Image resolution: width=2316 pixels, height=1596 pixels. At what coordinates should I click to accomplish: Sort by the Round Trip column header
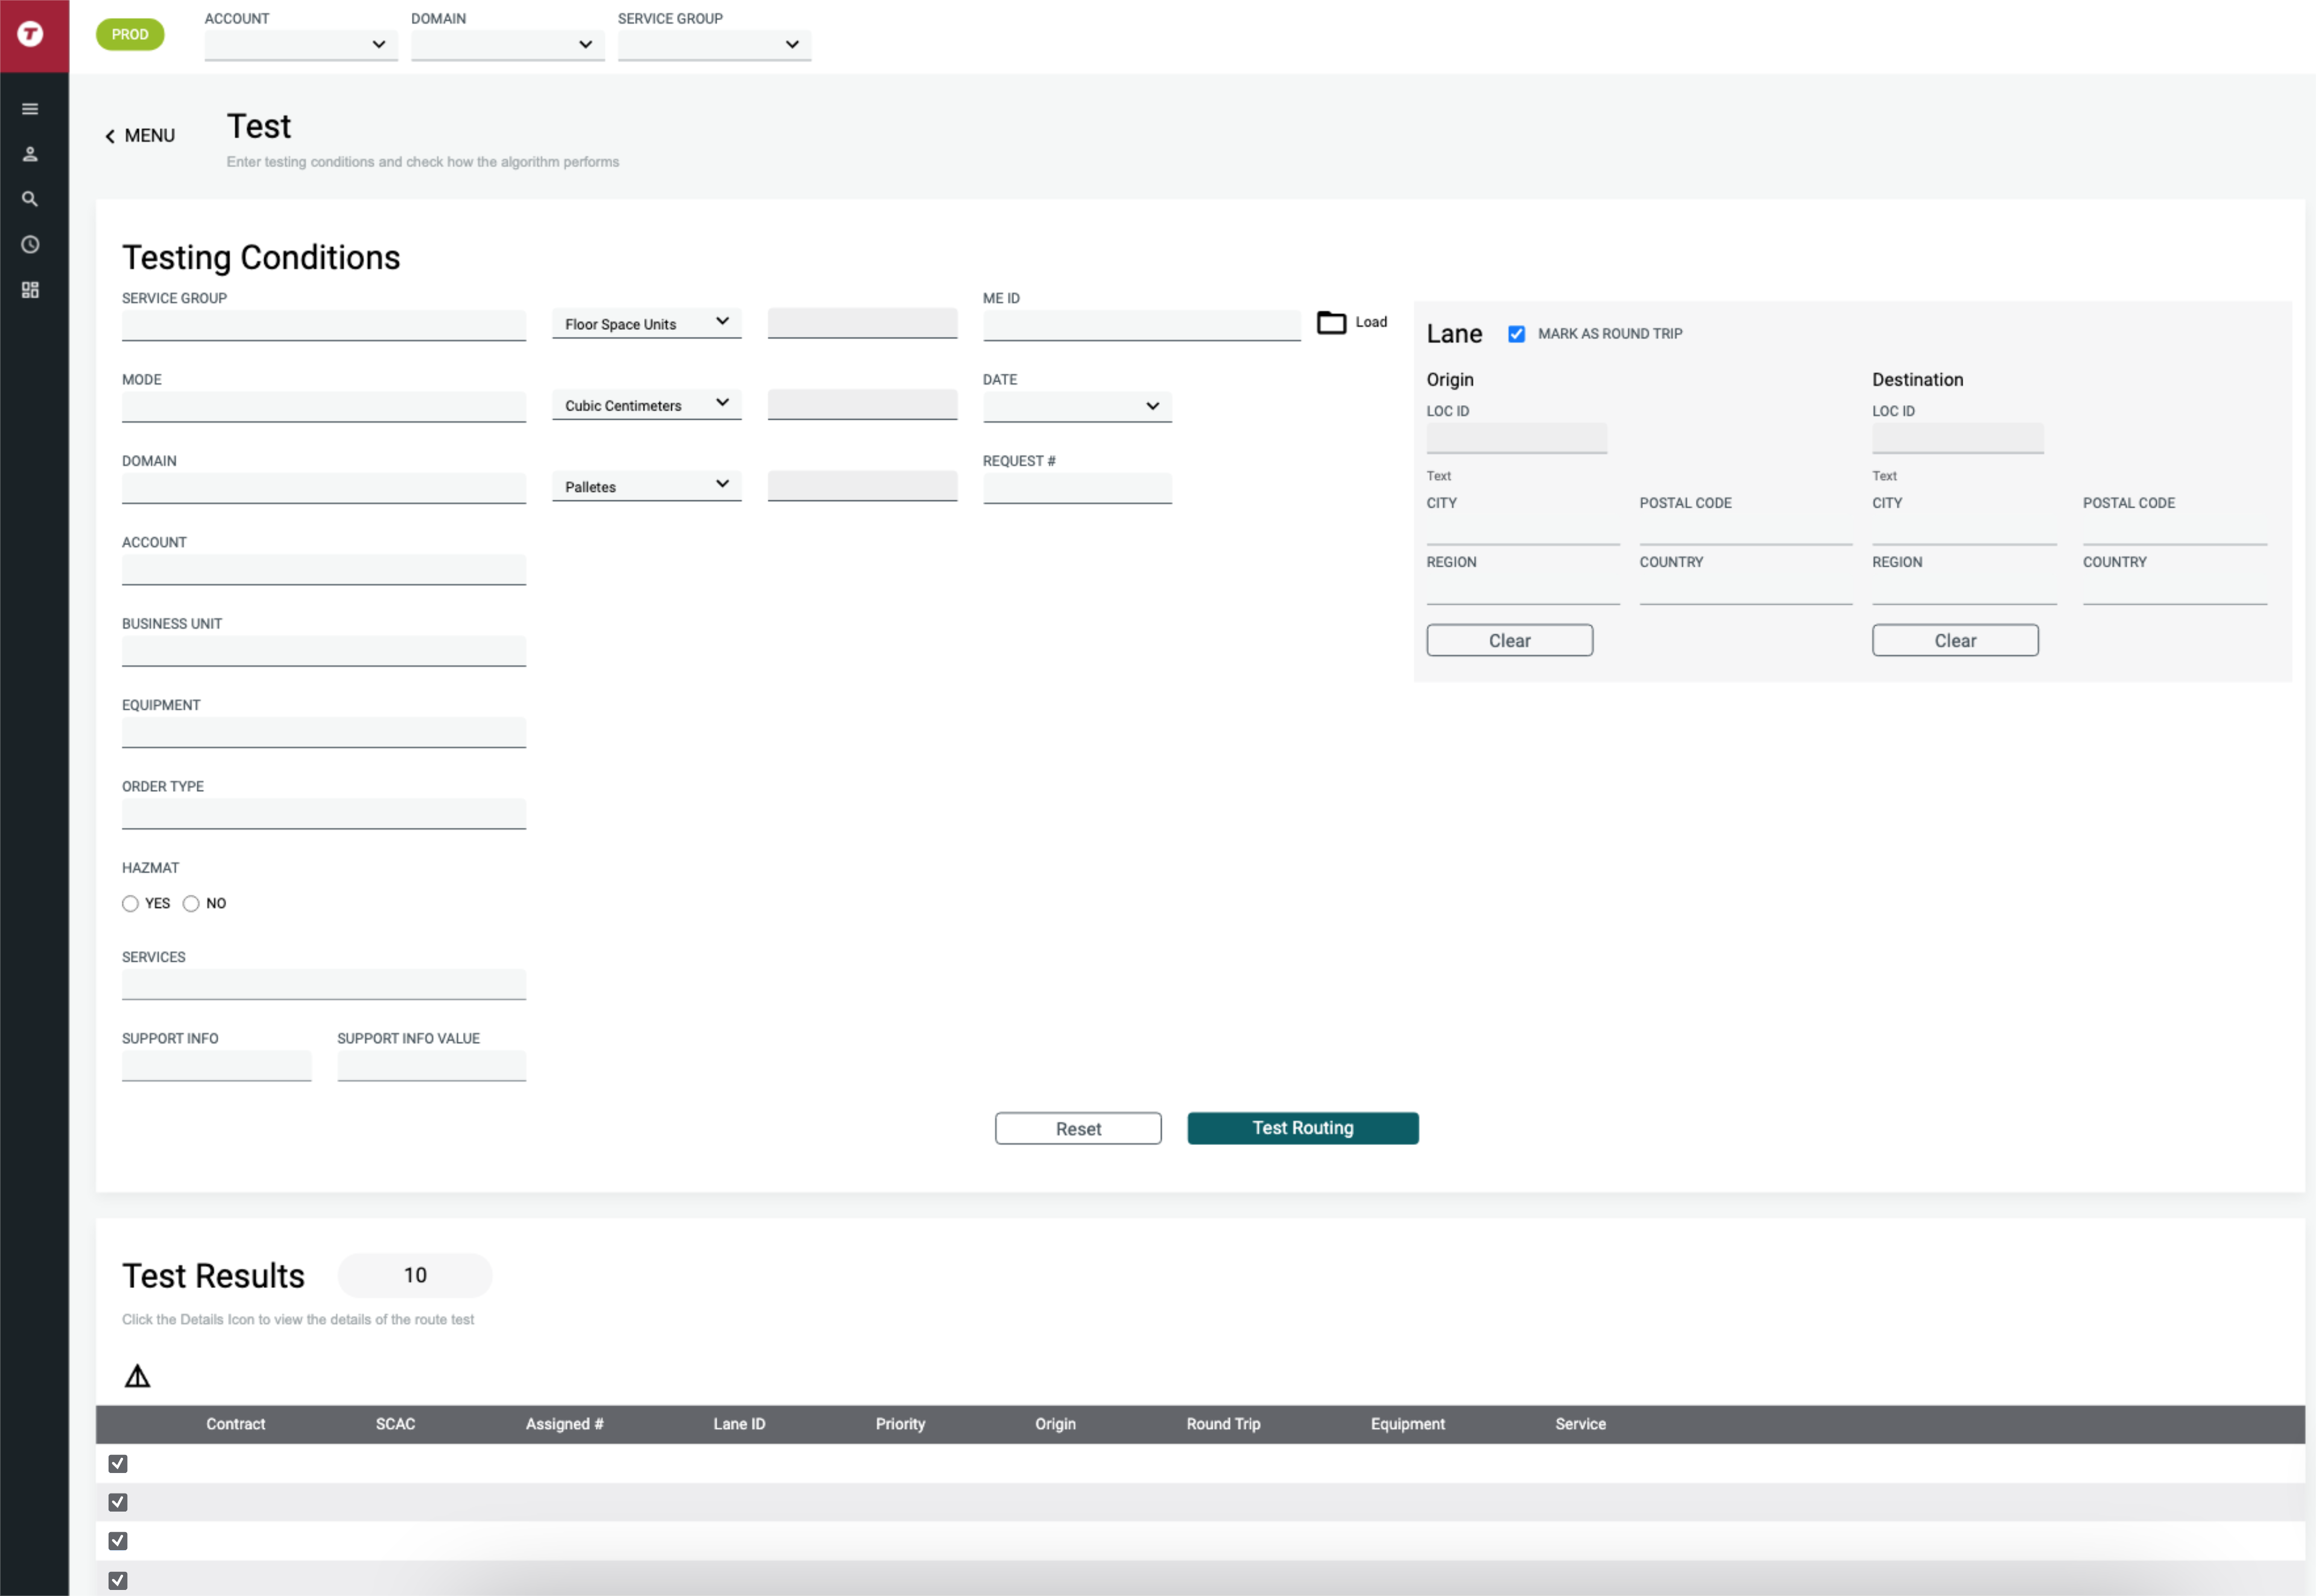1223,1424
